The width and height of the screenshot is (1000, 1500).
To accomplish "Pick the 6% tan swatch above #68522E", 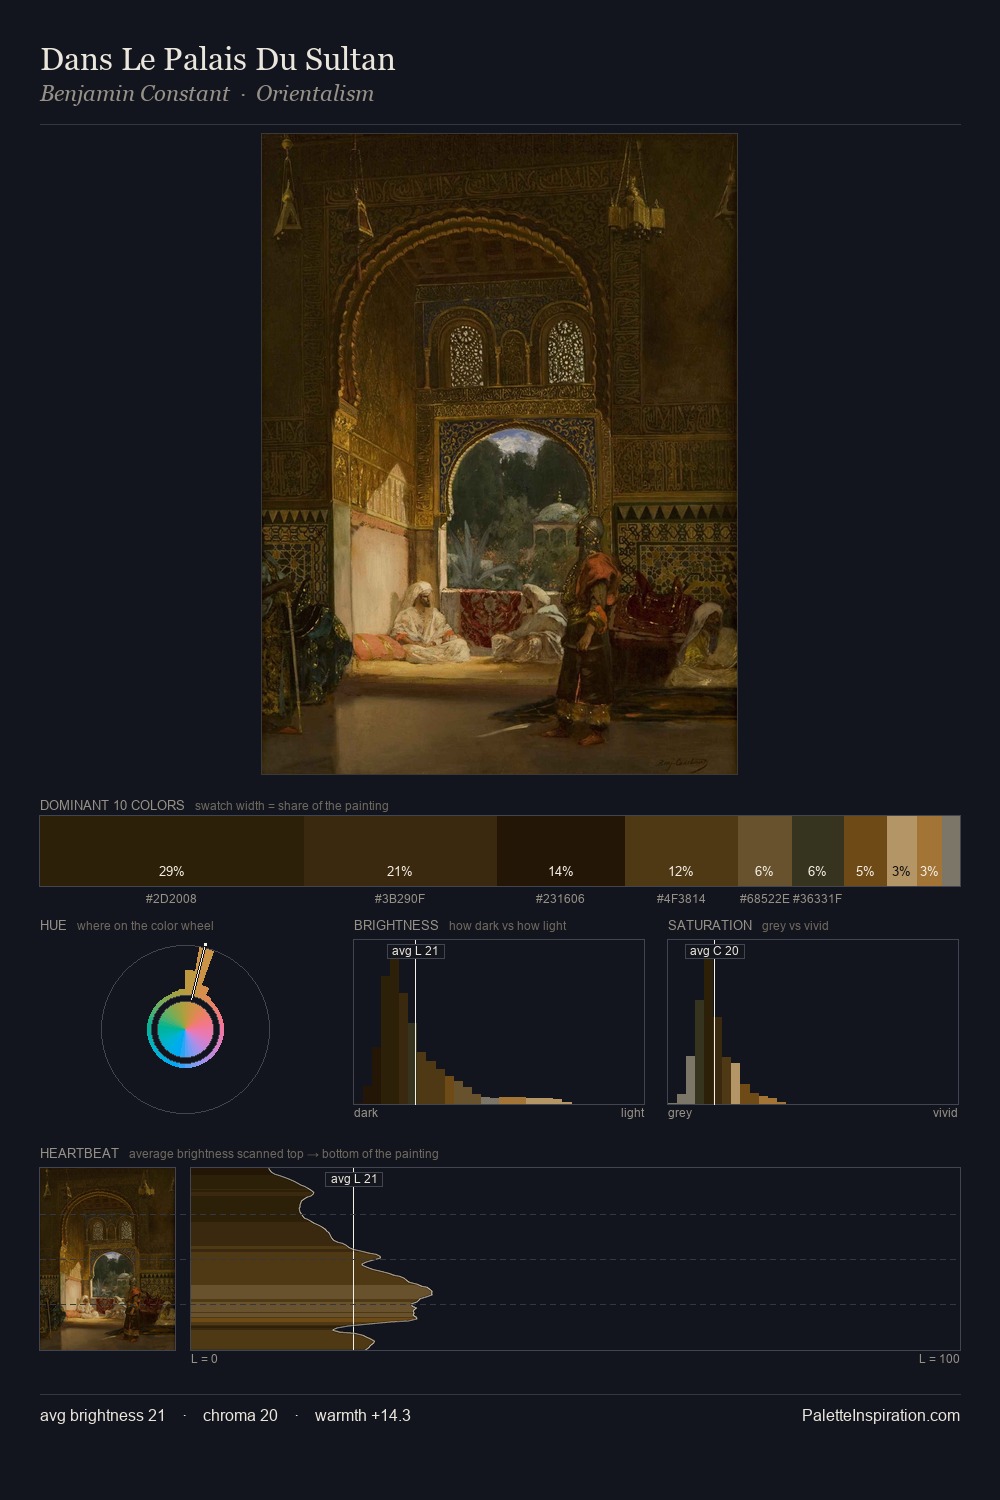I will point(765,851).
